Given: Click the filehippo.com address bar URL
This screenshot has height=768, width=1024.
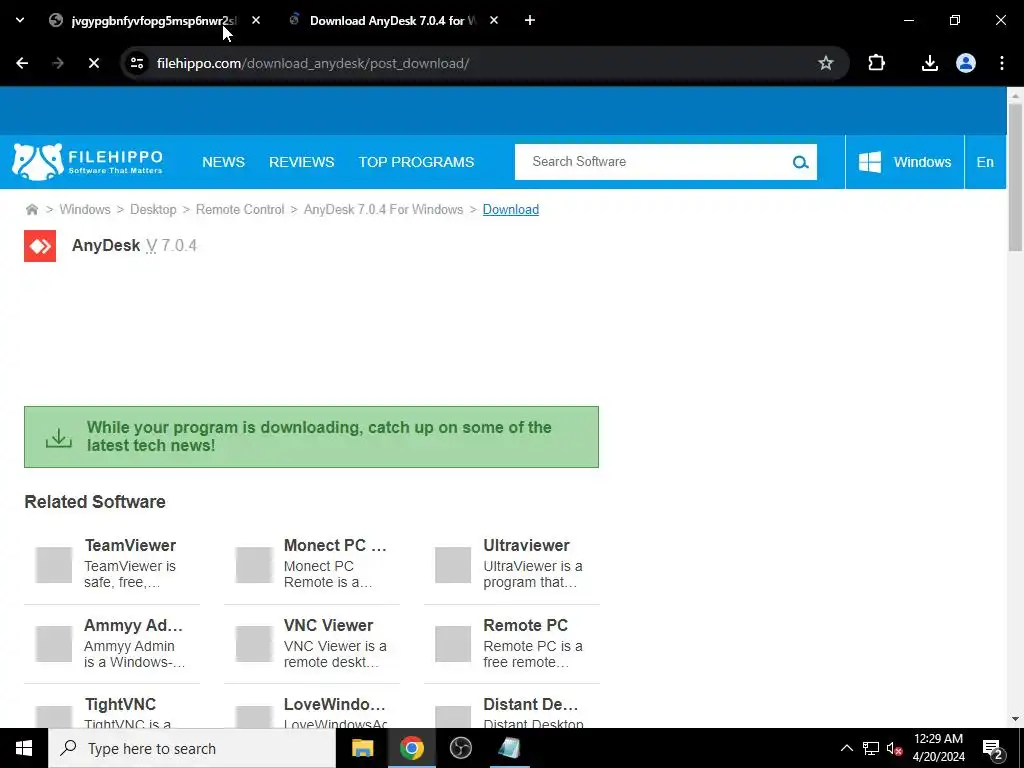Looking at the screenshot, I should click(313, 63).
